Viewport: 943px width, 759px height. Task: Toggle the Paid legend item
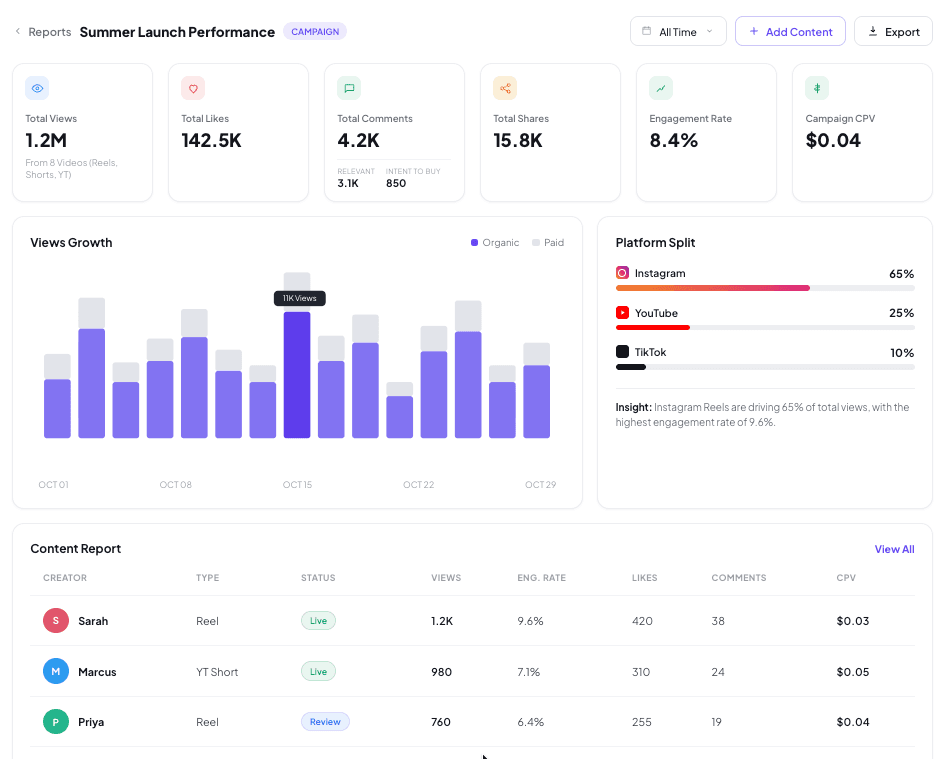pyautogui.click(x=548, y=242)
